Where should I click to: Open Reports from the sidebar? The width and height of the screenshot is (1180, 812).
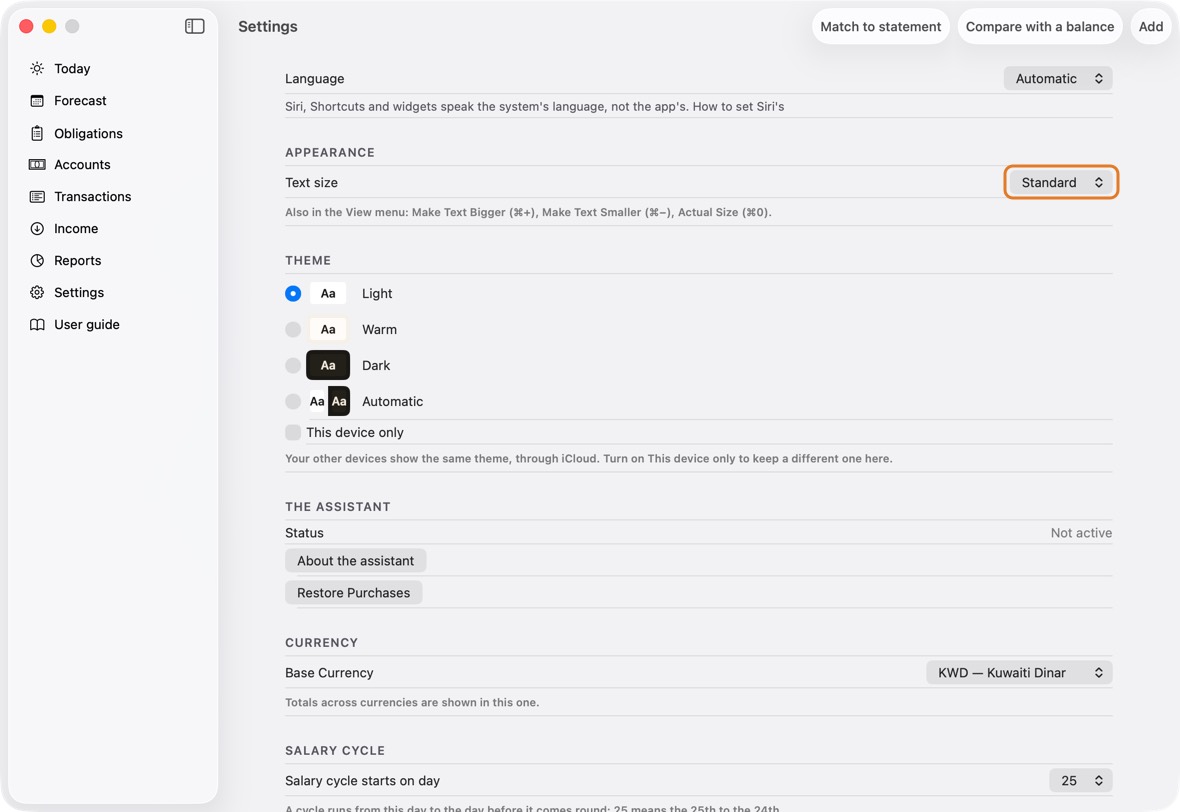tap(78, 260)
